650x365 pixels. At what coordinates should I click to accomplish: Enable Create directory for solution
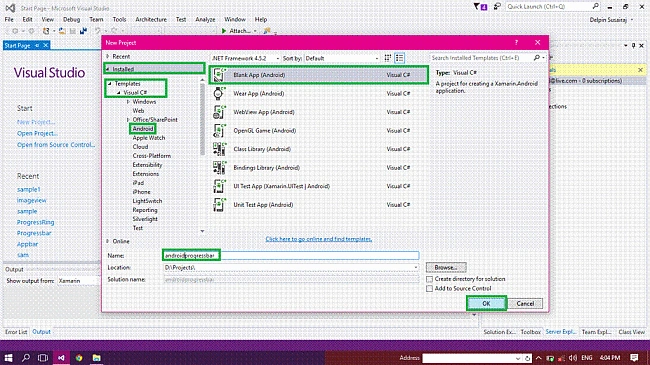[429, 279]
